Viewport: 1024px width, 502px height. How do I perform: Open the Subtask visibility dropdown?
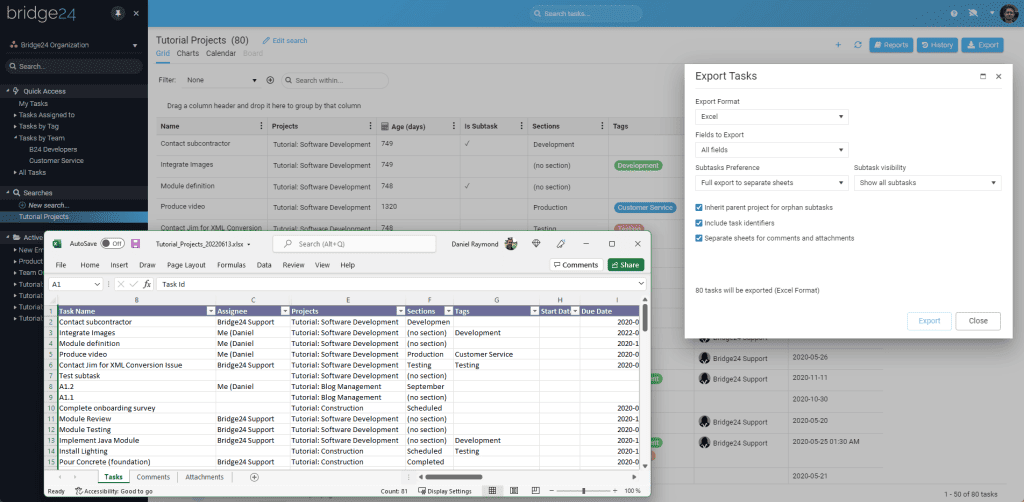(927, 183)
